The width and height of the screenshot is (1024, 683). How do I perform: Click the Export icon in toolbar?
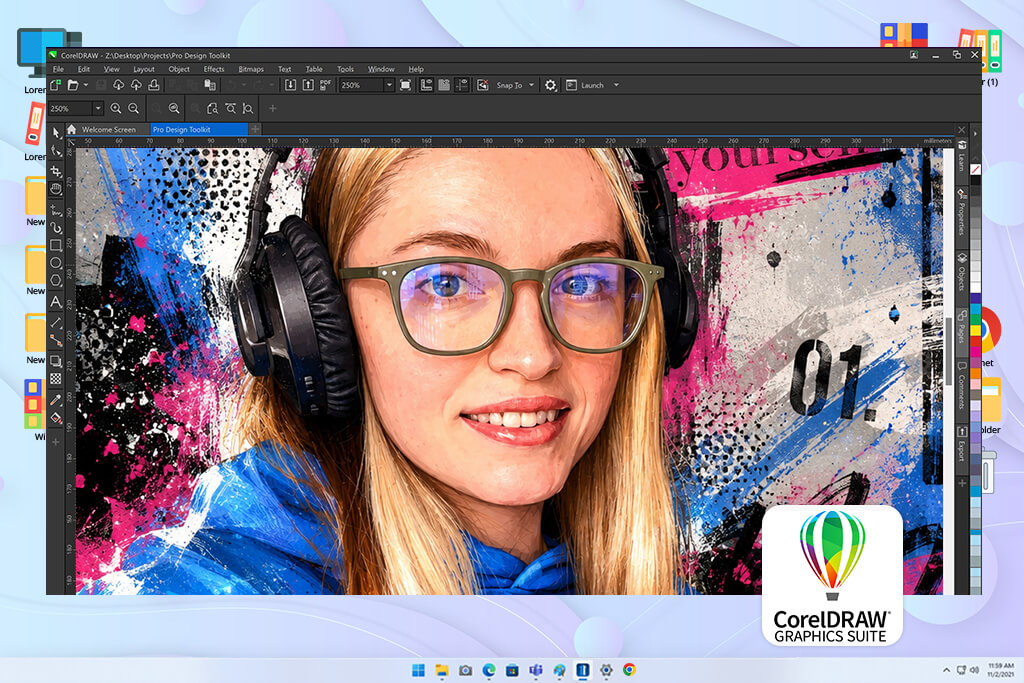(x=308, y=85)
